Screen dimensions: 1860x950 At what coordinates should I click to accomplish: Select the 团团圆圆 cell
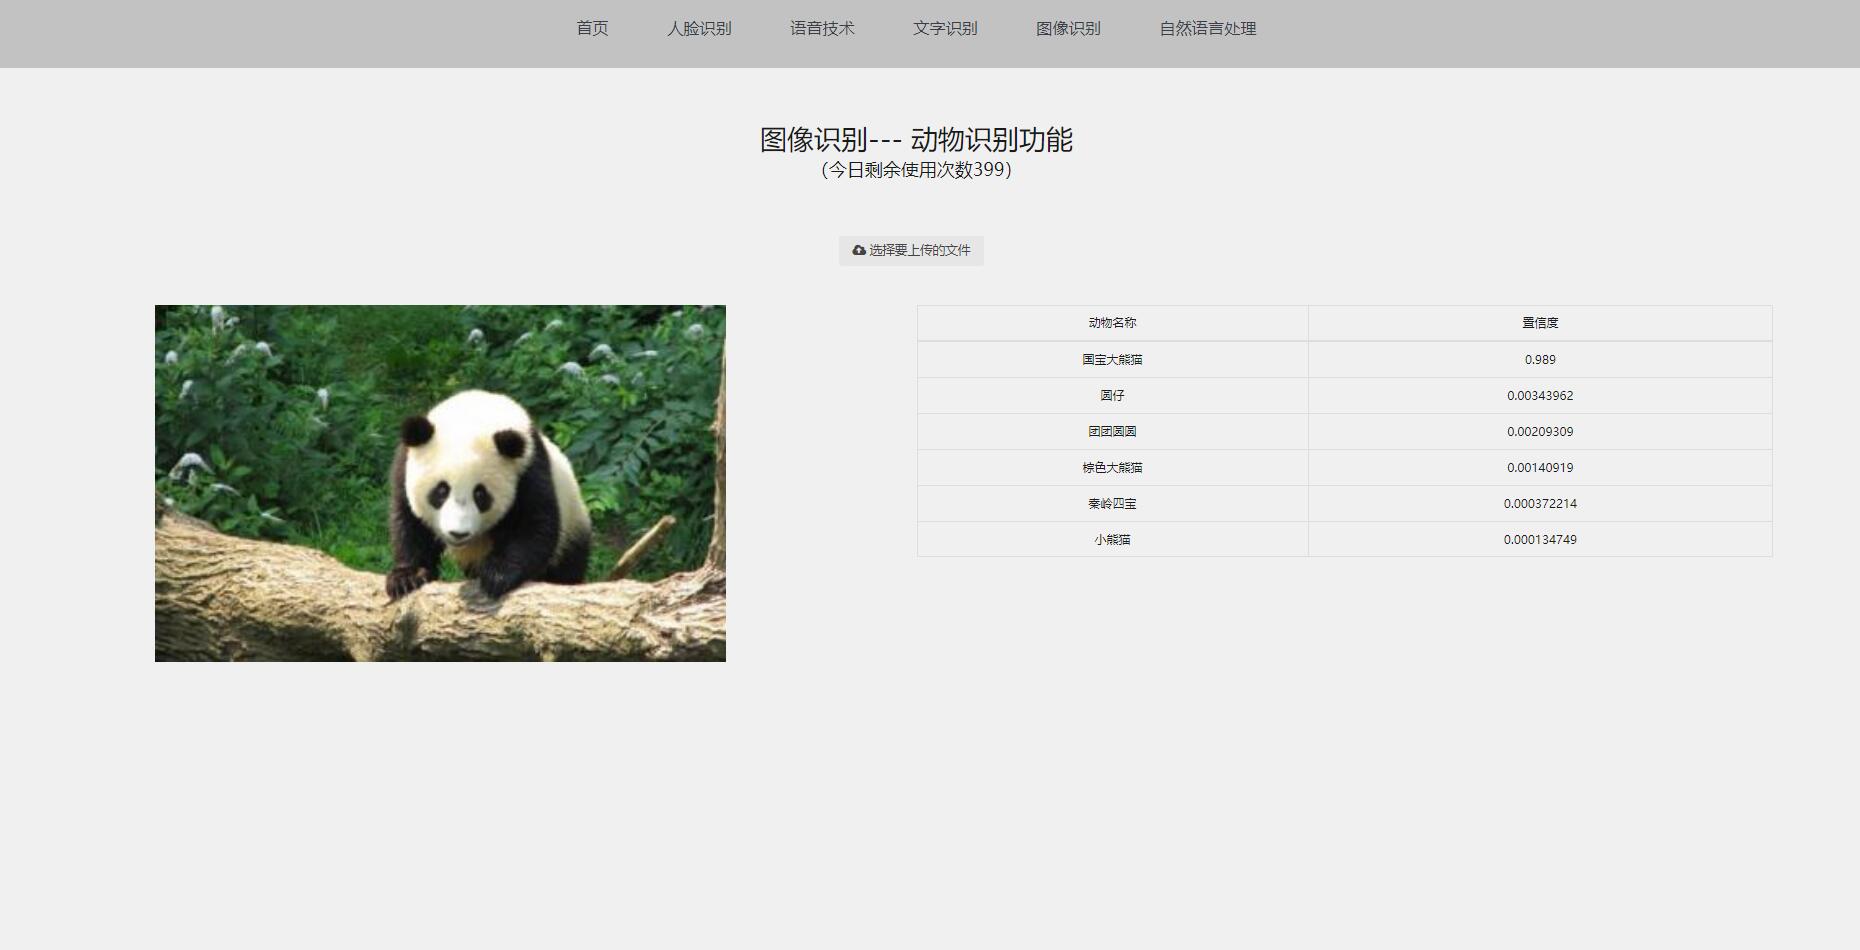coord(1112,431)
